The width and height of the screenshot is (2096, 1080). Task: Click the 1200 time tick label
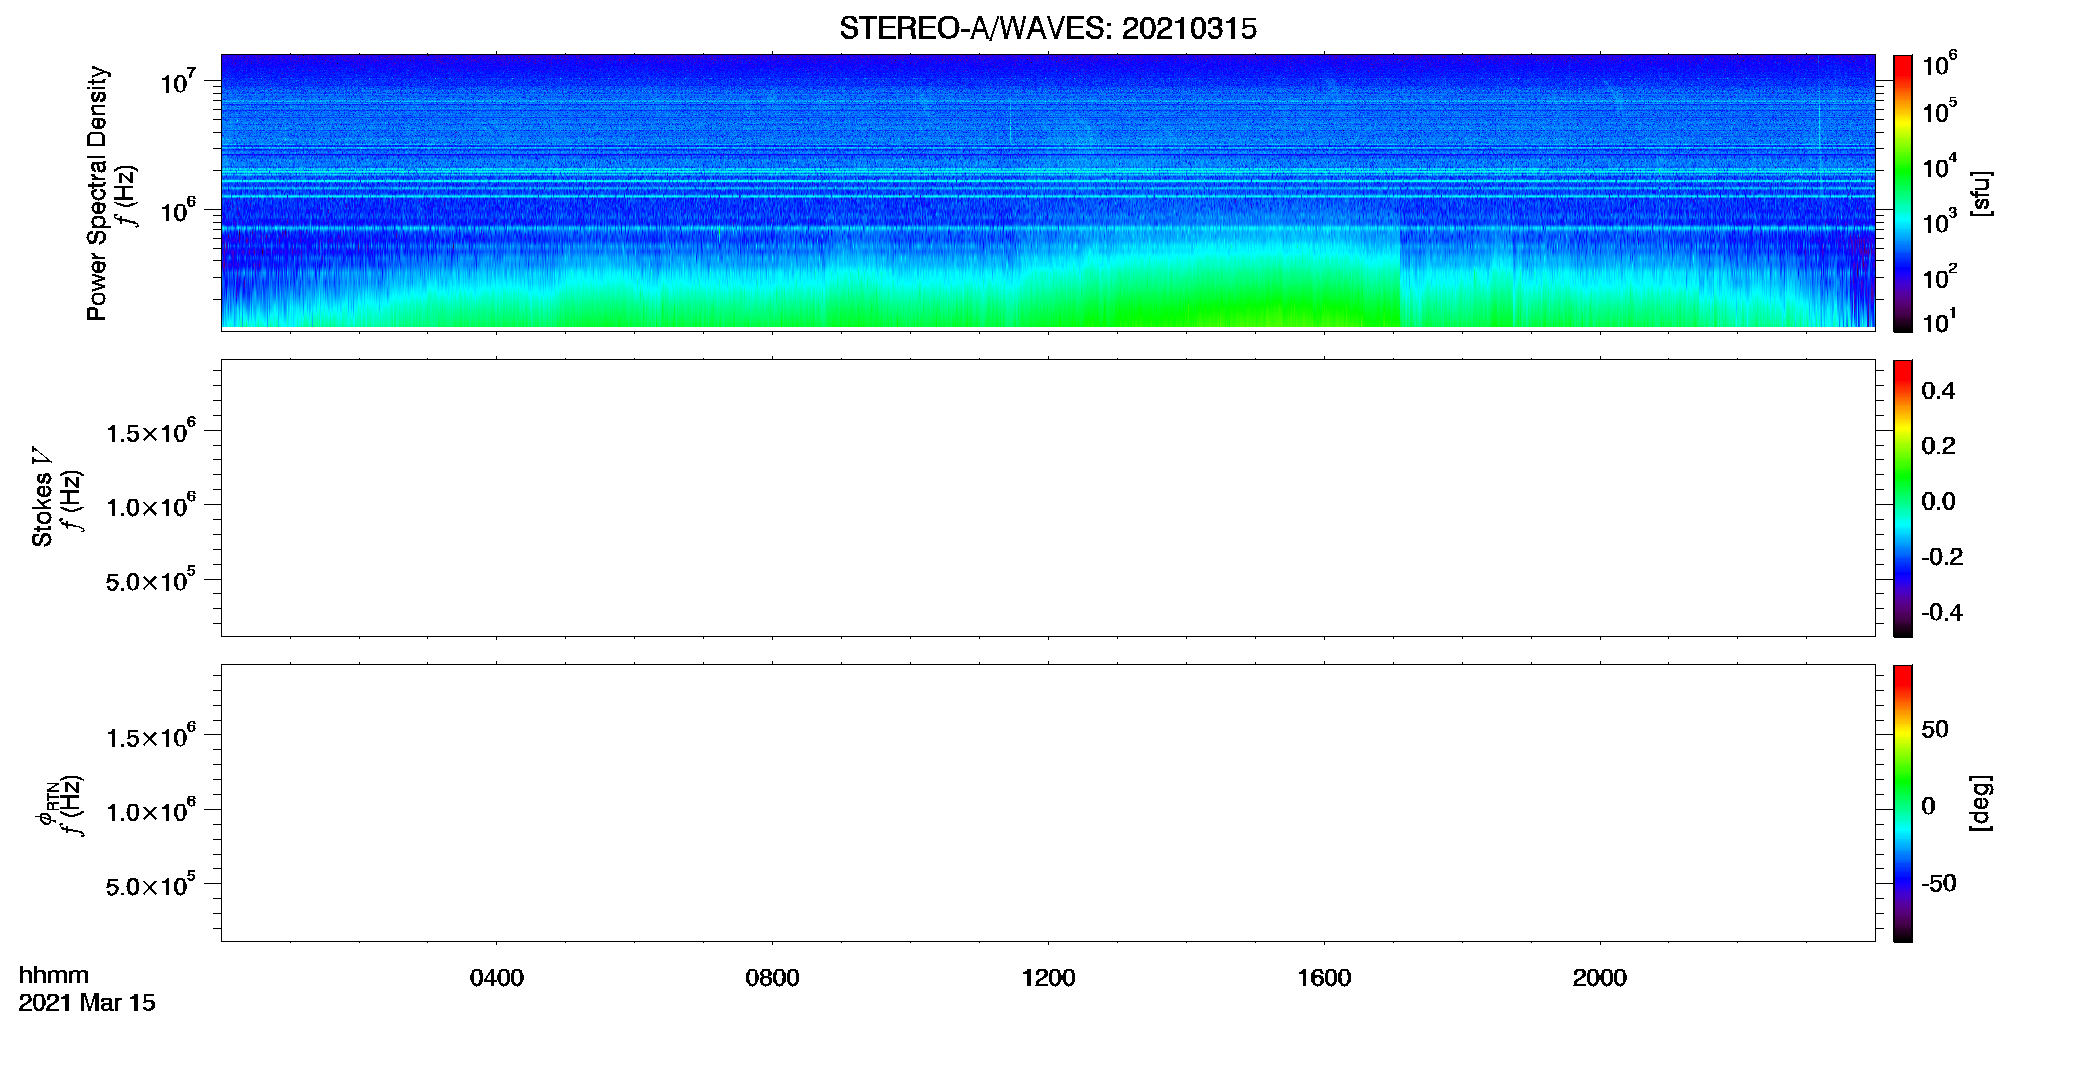click(1048, 978)
